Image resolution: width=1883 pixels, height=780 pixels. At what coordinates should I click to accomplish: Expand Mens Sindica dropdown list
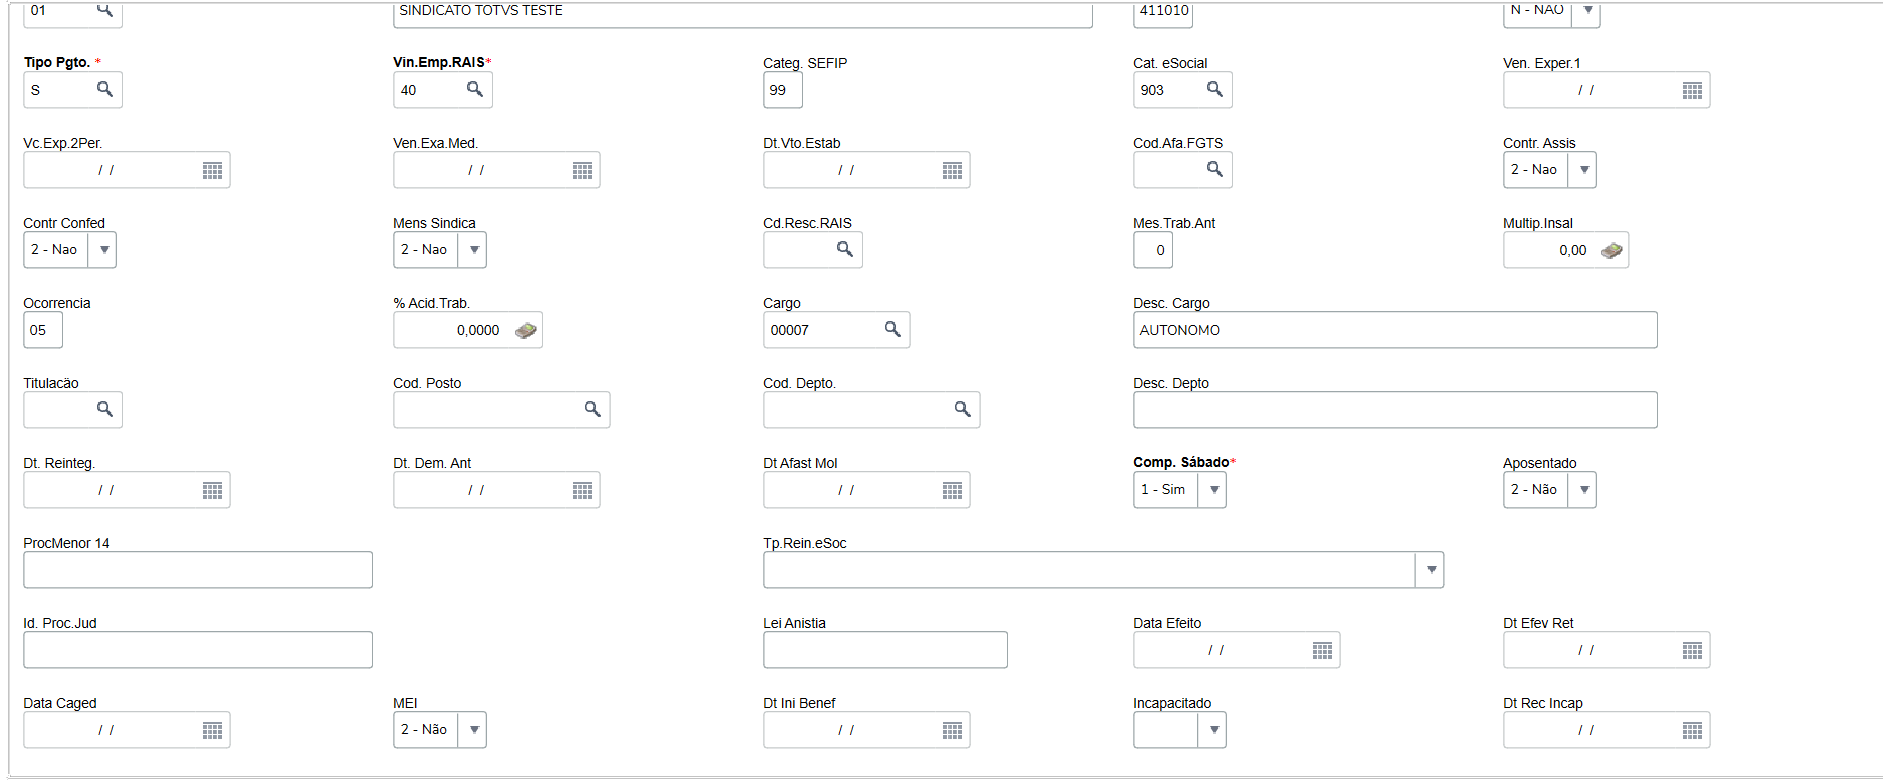coord(474,250)
